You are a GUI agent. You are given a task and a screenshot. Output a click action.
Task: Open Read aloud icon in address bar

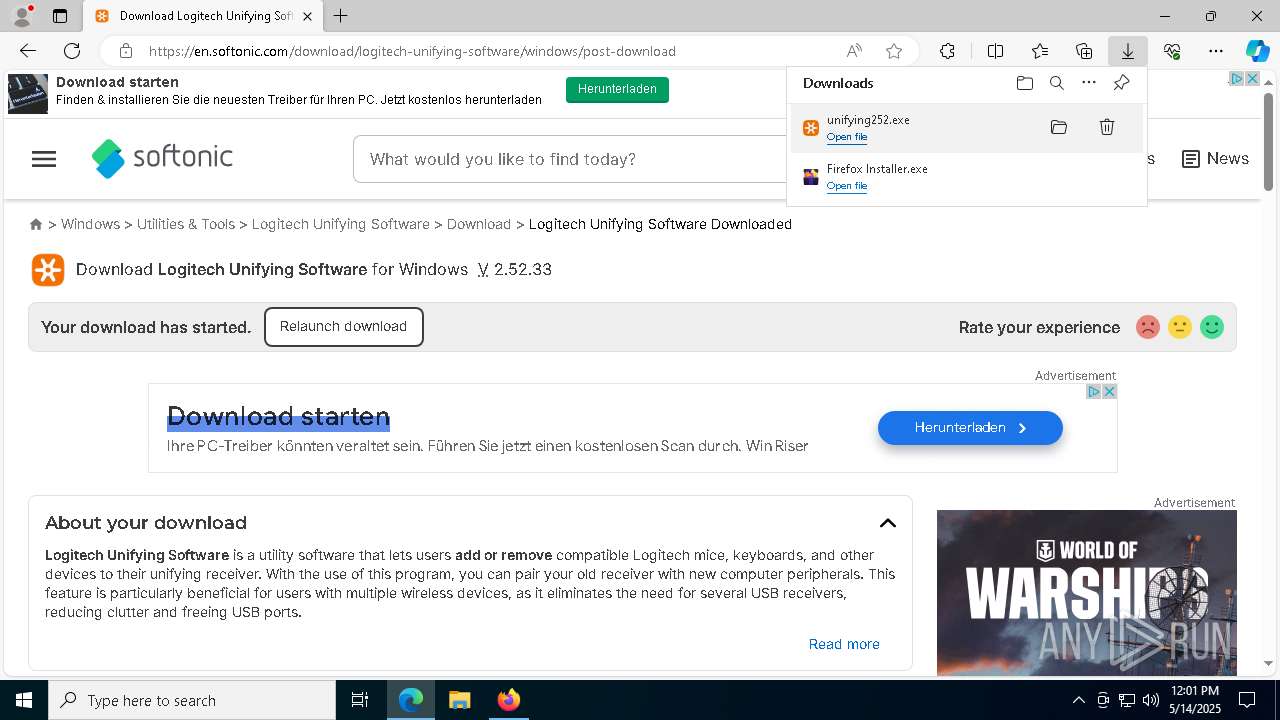coord(854,51)
